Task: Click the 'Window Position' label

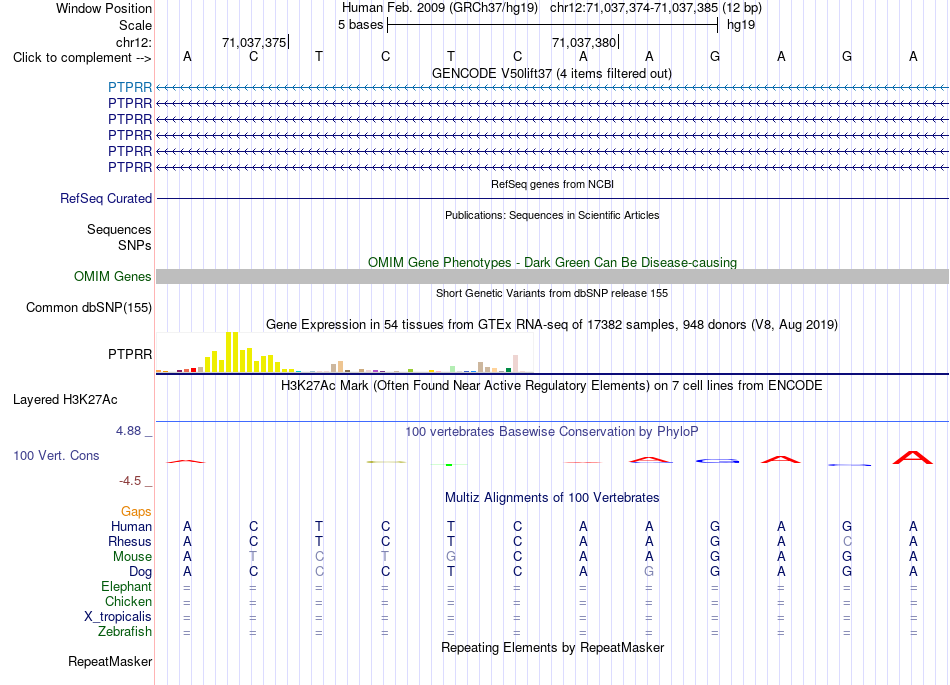Action: pyautogui.click(x=104, y=8)
